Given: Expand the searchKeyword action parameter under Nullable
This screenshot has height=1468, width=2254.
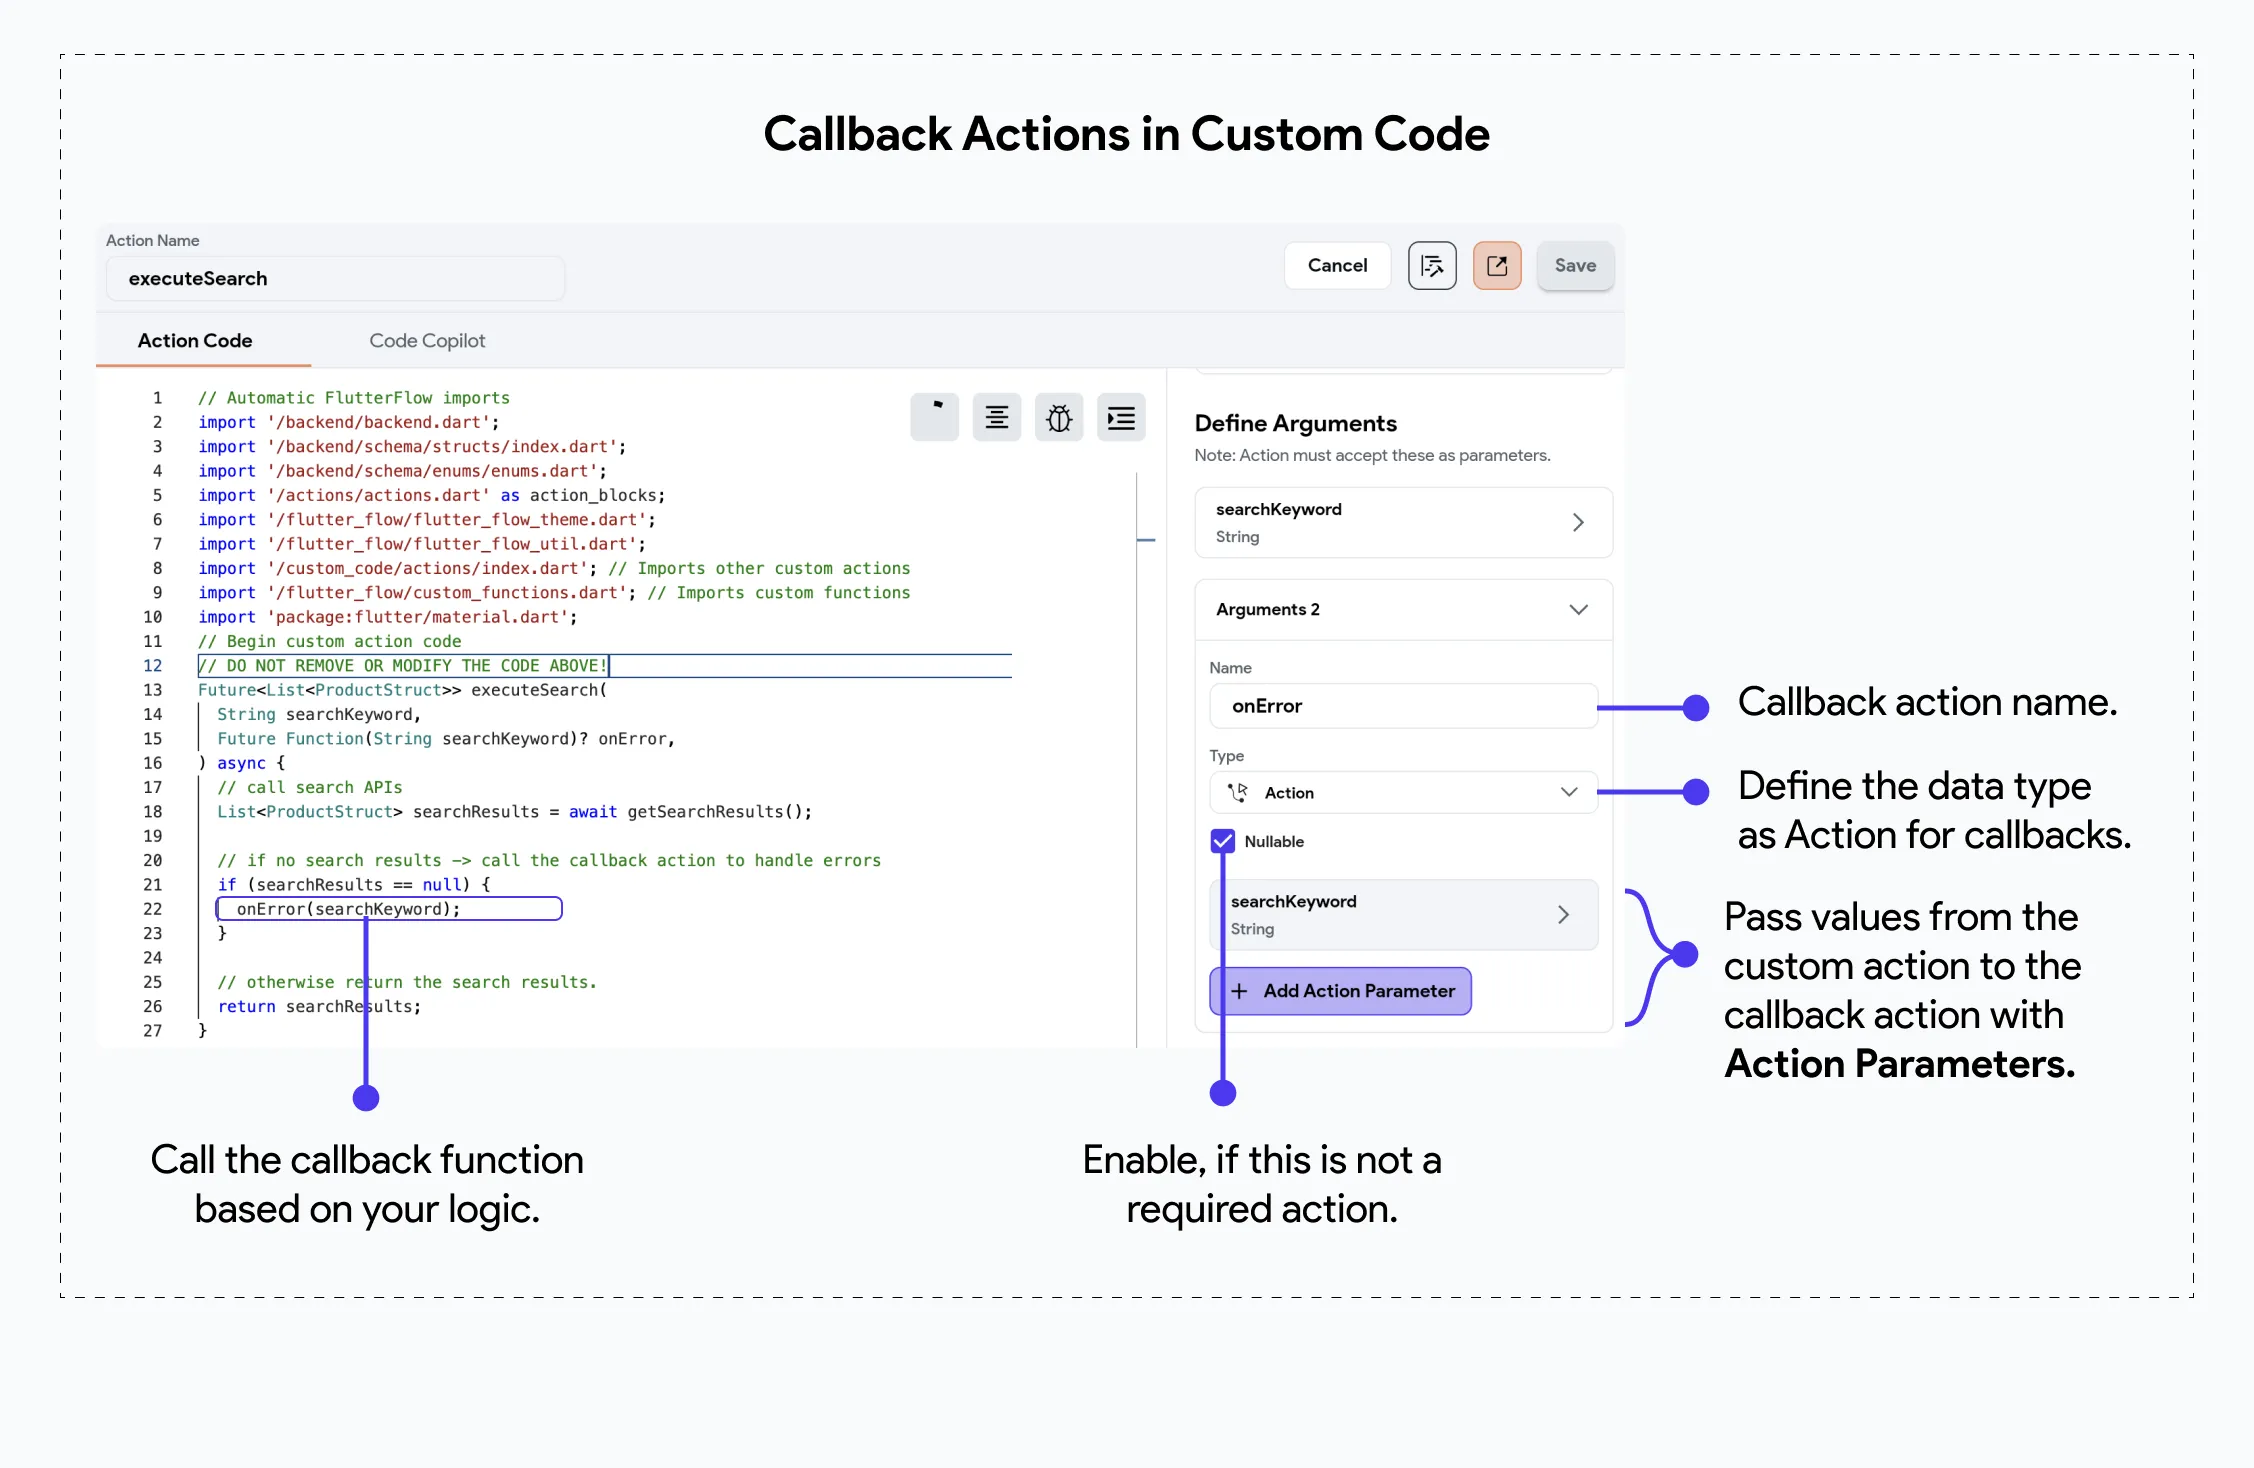Looking at the screenshot, I should [1403, 914].
